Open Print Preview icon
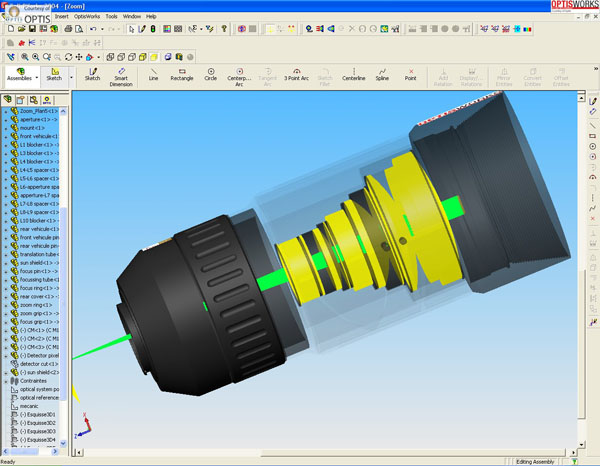 tap(79, 29)
